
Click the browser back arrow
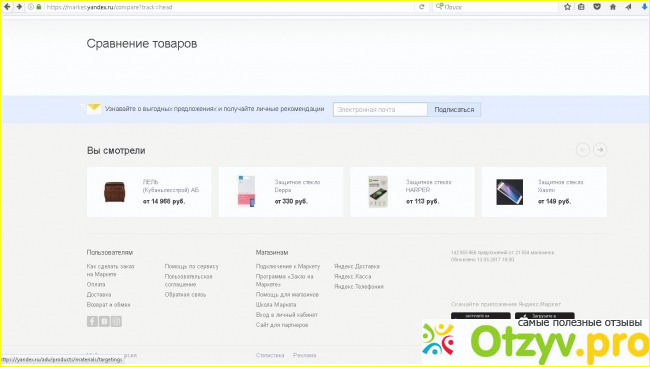click(x=7, y=7)
